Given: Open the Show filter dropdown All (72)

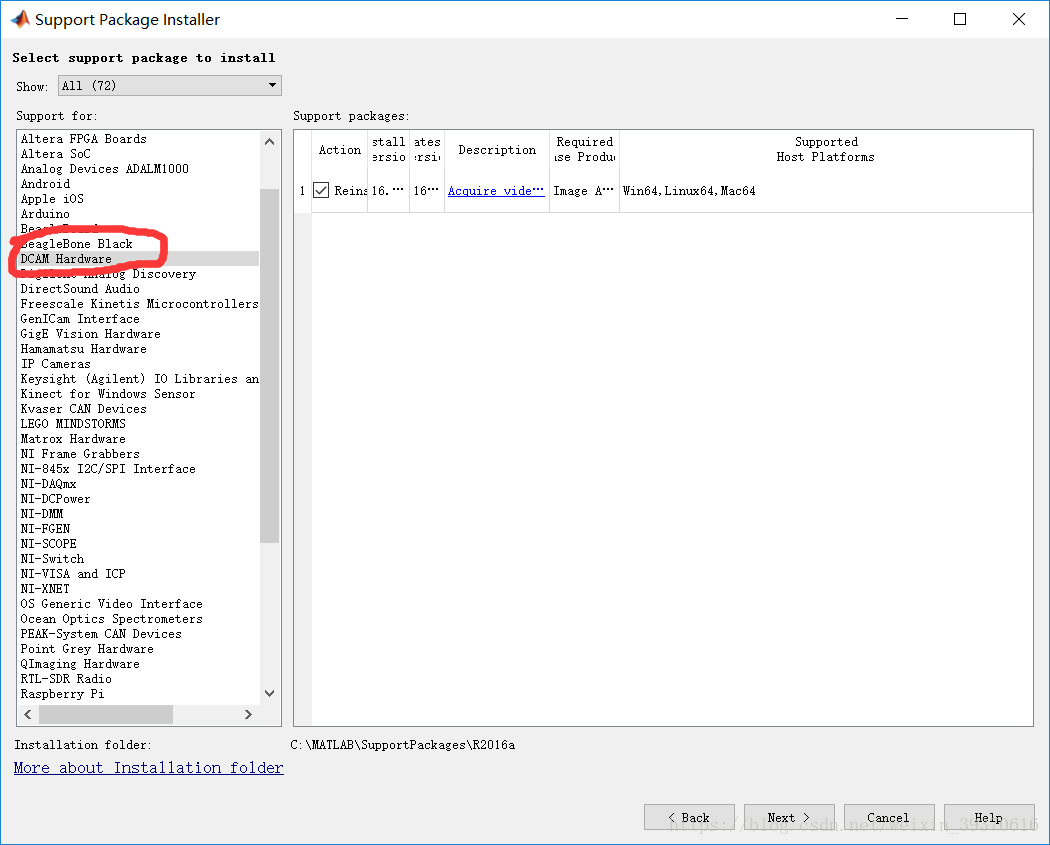Looking at the screenshot, I should [x=169, y=86].
